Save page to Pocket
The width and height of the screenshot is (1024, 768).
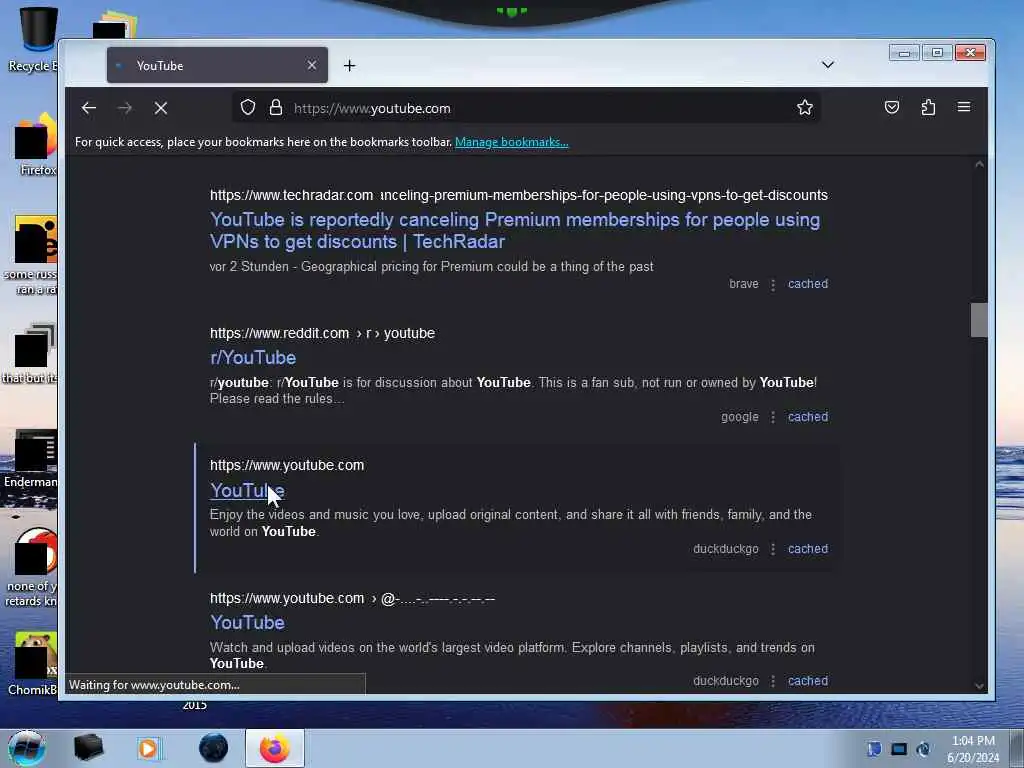click(x=891, y=107)
